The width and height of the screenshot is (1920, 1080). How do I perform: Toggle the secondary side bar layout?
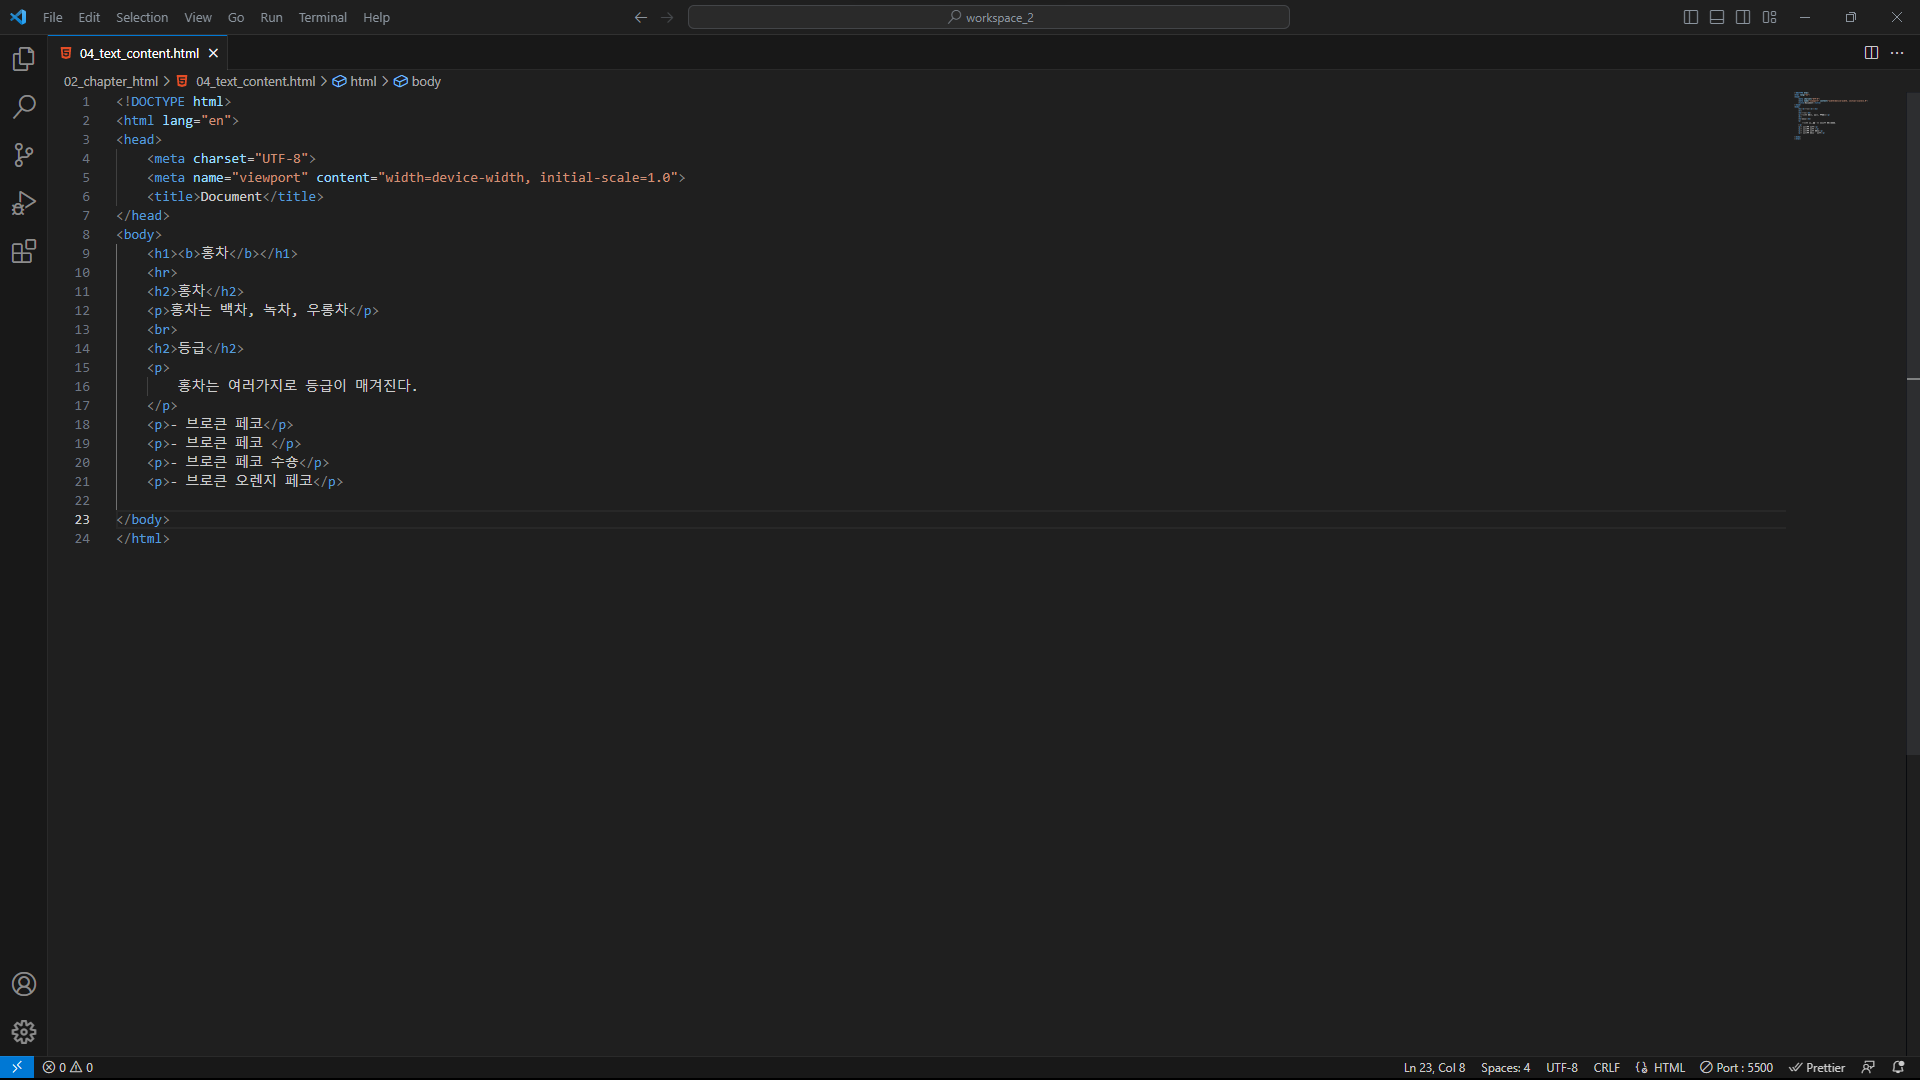pos(1743,17)
